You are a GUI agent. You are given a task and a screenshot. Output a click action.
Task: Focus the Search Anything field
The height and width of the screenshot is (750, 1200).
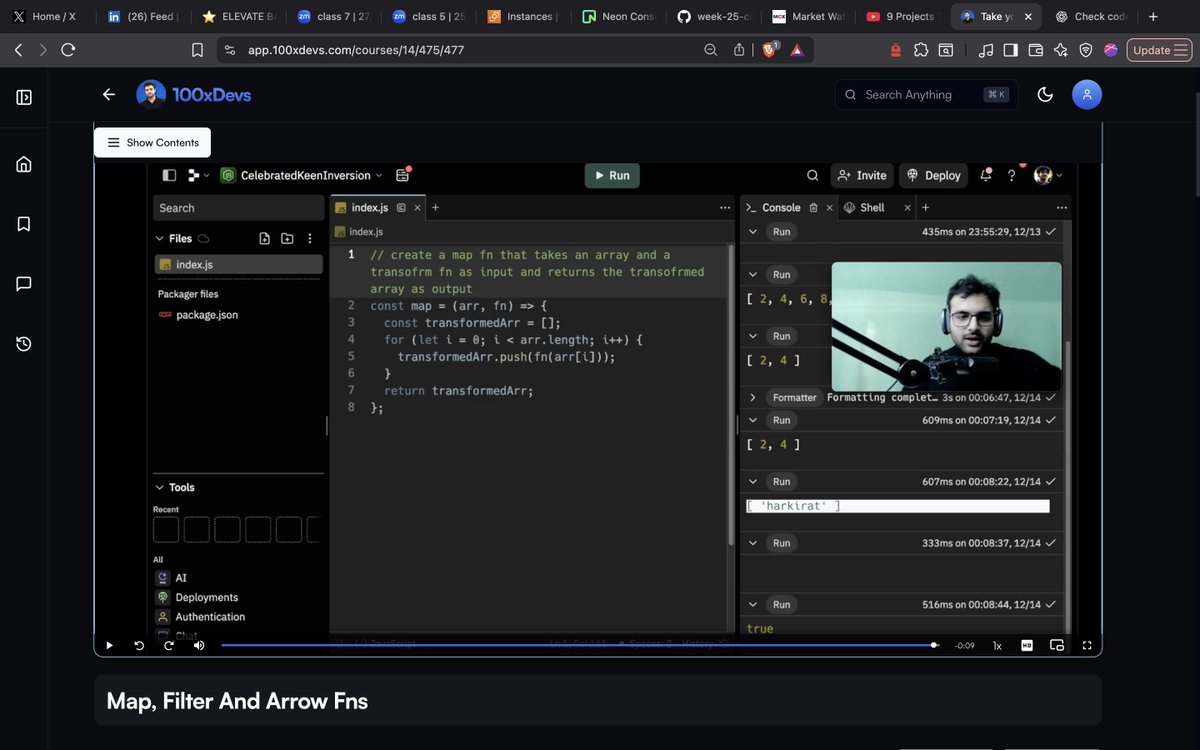(x=926, y=95)
